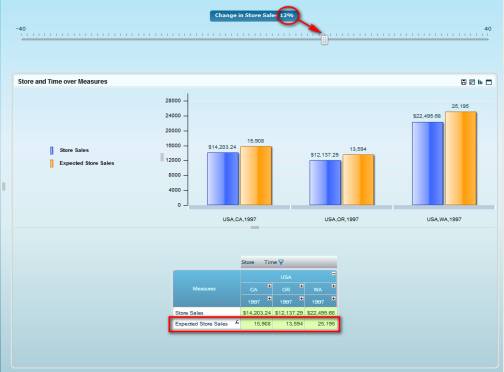
Task: Expand the OR column member
Action: click(301, 286)
